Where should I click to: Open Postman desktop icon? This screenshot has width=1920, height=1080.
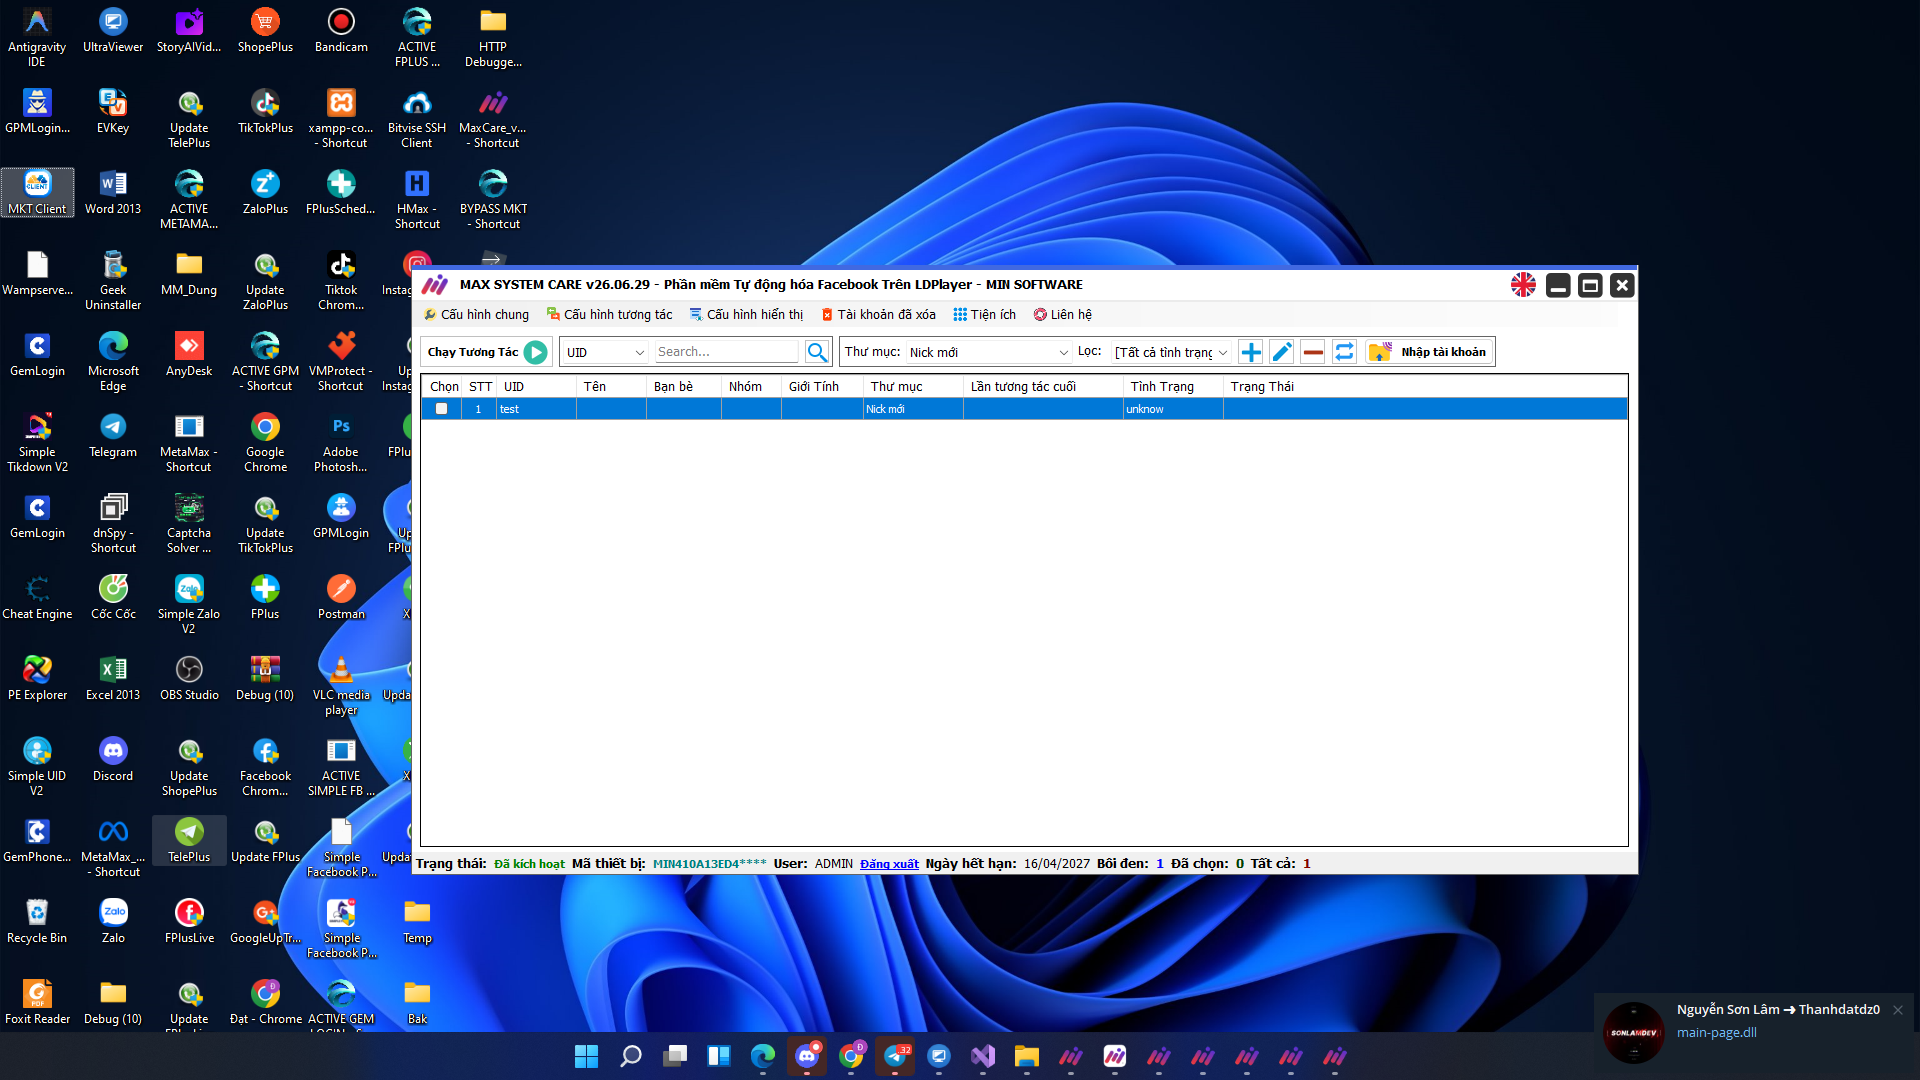click(341, 597)
